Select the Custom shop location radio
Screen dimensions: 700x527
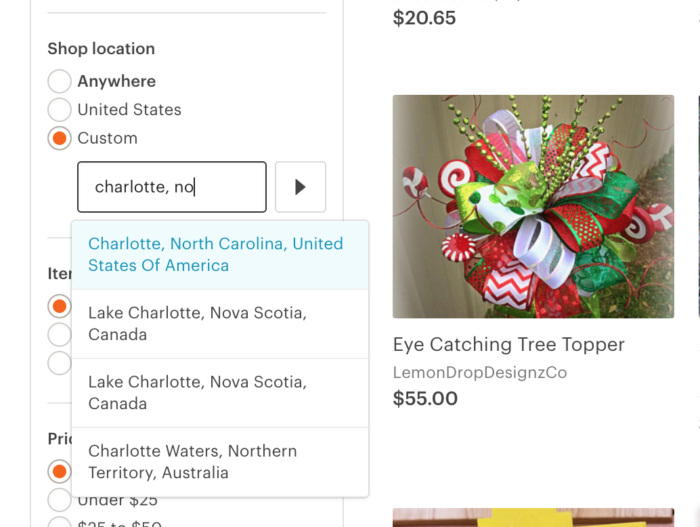(x=60, y=138)
